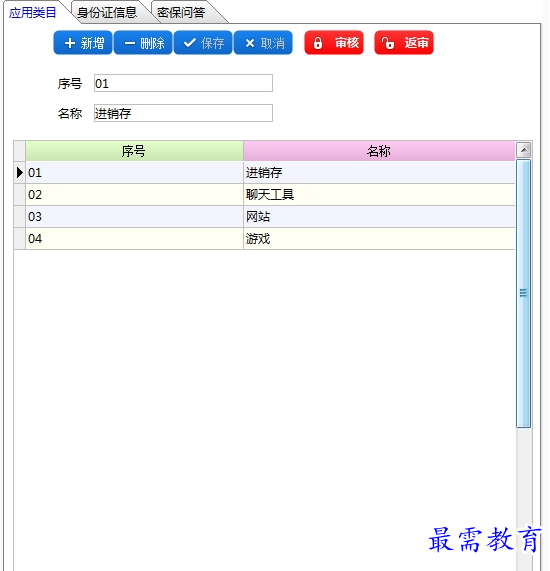Click the vertical scrollbar thumb
550x571 pixels.
(x=523, y=293)
